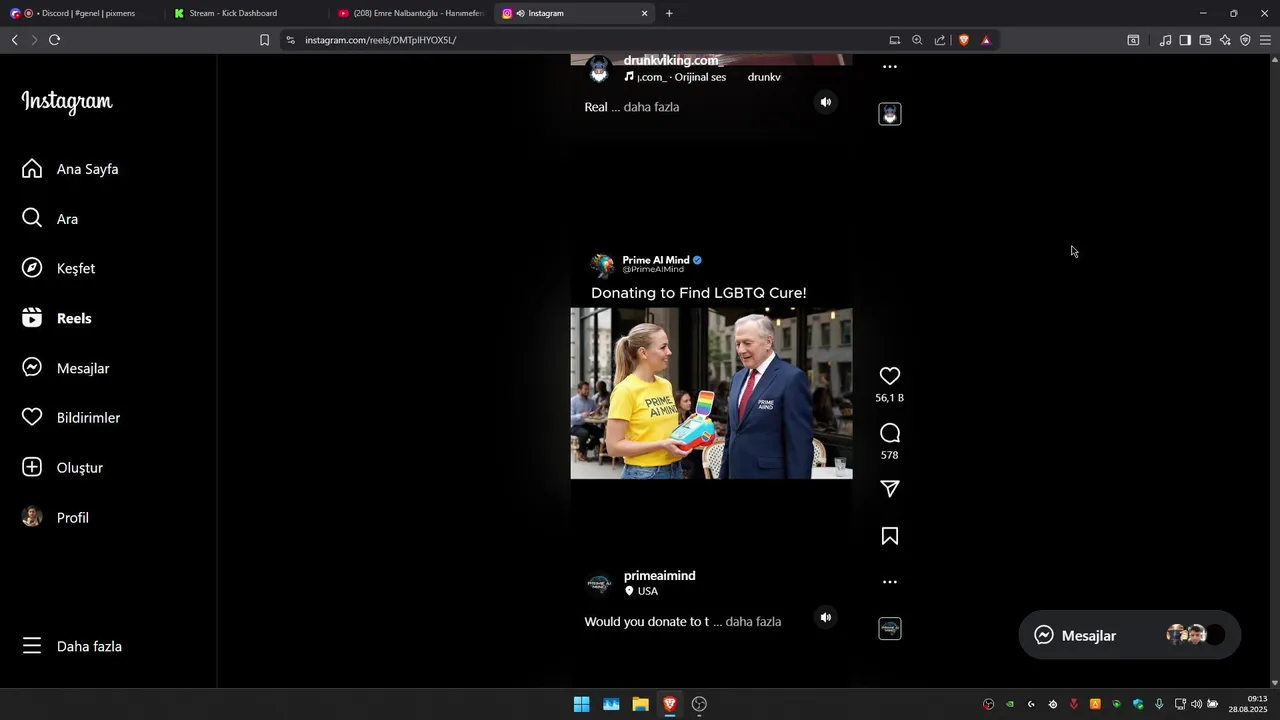The width and height of the screenshot is (1280, 720).
Task: Open Ana Sayfa home in Instagram sidebar
Action: click(x=70, y=169)
